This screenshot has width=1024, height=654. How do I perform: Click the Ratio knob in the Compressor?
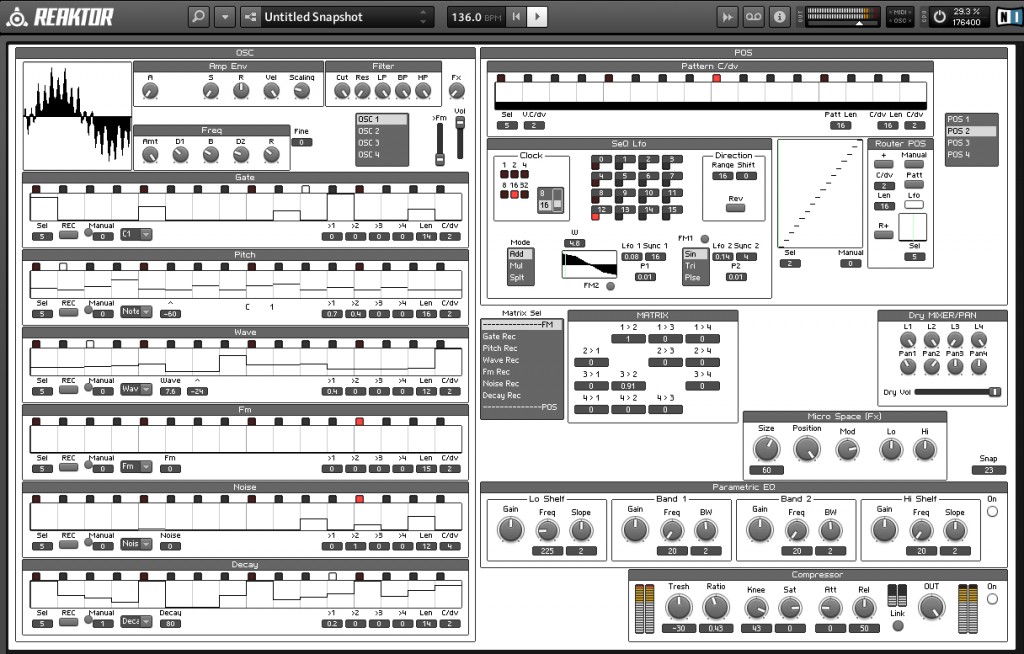point(716,608)
